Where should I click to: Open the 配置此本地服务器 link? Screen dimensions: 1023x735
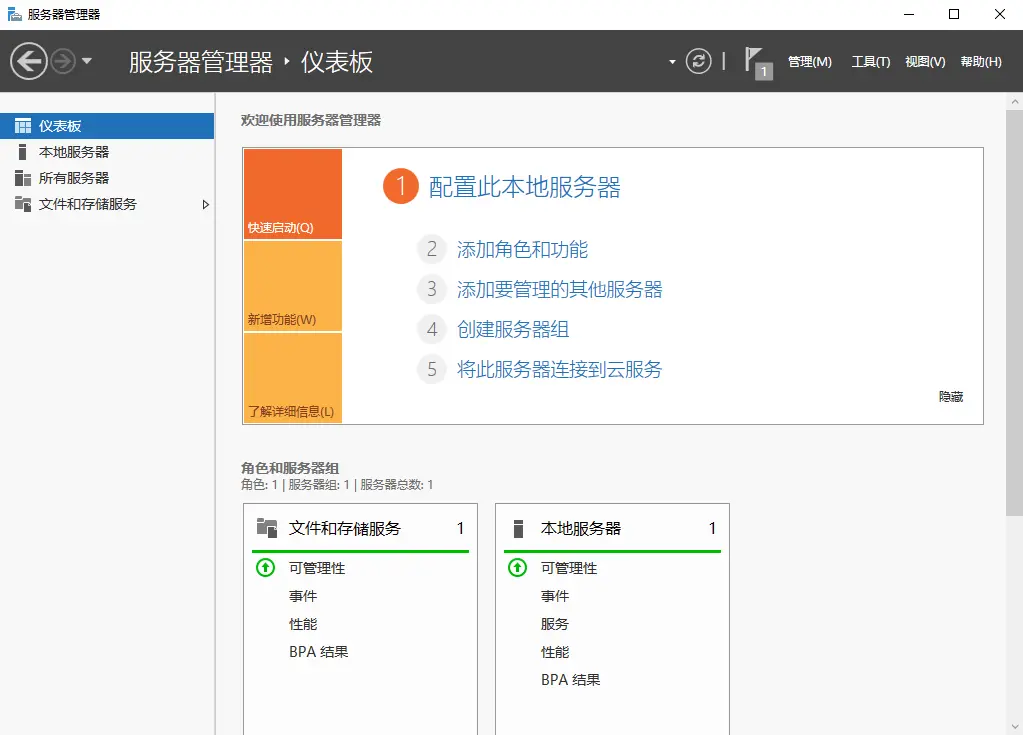click(x=525, y=187)
